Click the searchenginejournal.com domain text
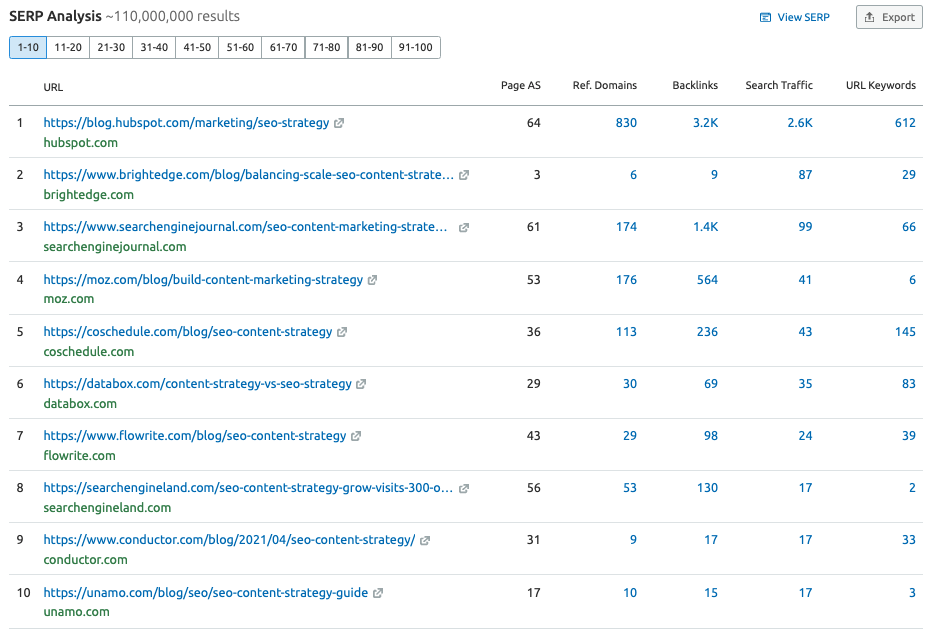This screenshot has width=939, height=638. click(114, 247)
